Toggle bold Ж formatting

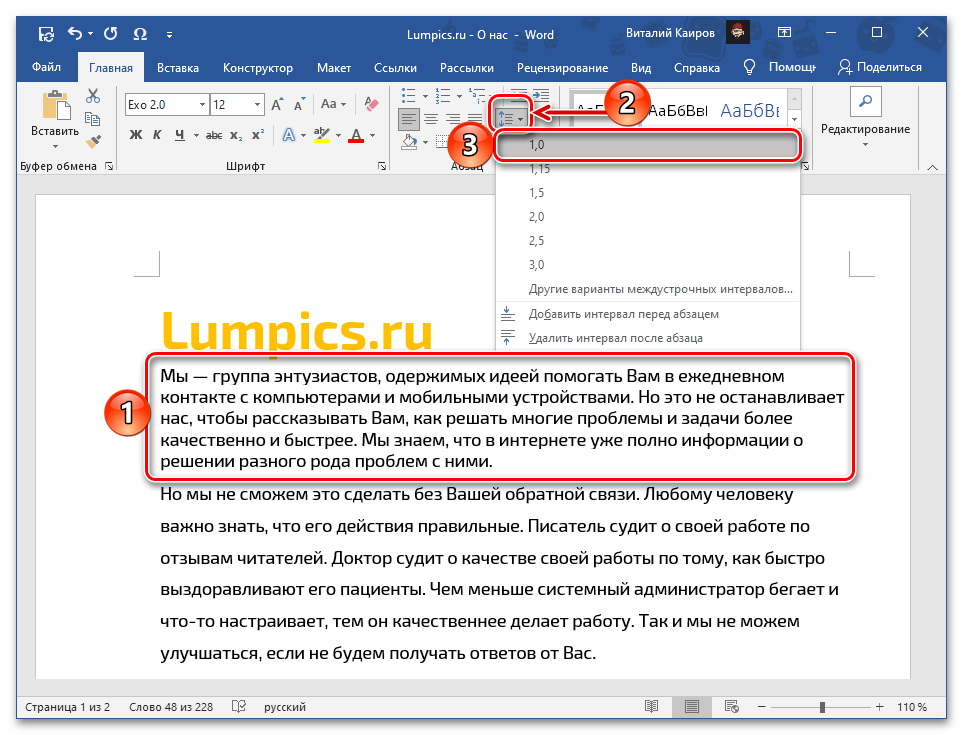point(136,135)
